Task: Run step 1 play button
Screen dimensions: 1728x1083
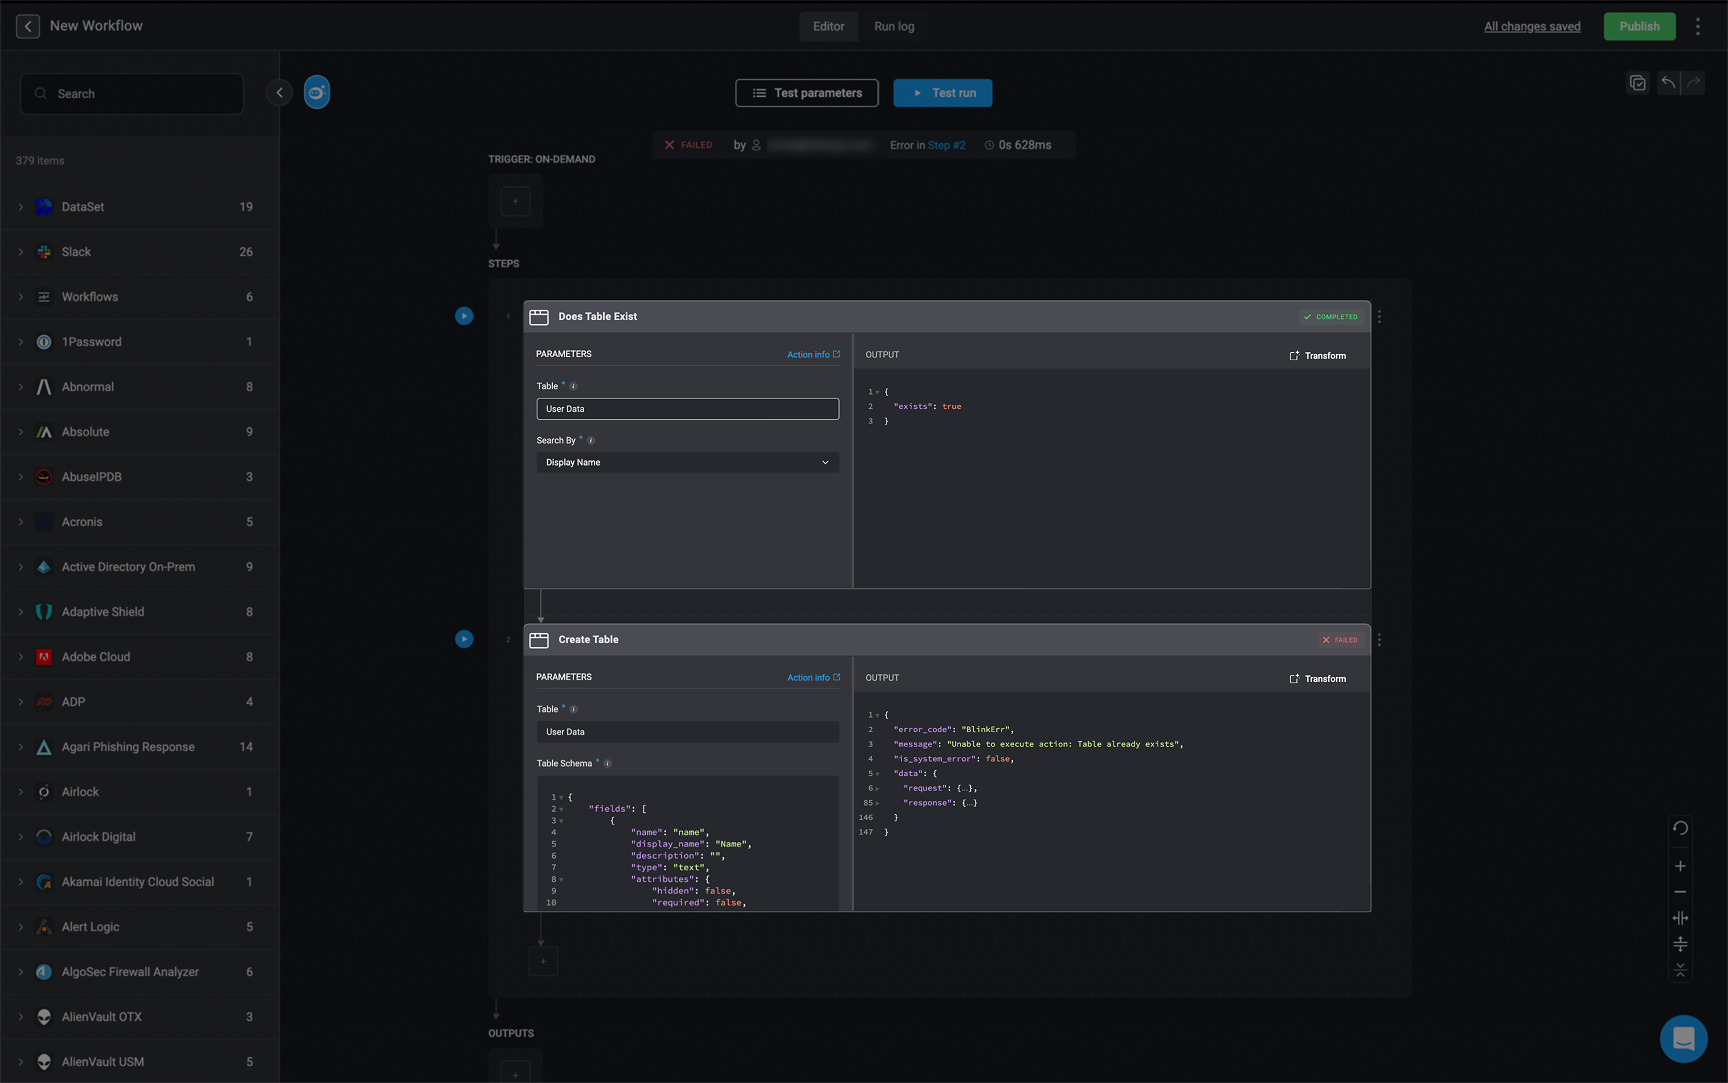Action: tap(464, 316)
